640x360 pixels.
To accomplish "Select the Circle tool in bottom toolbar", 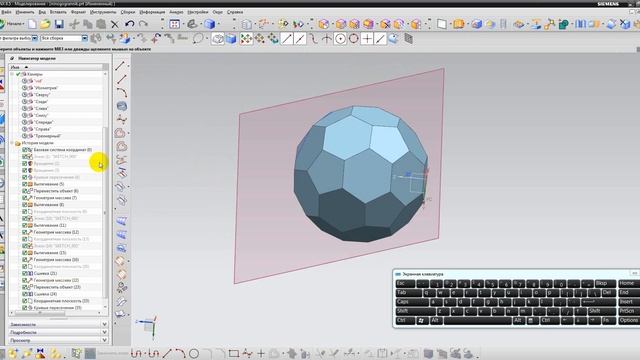I will click(194, 353).
